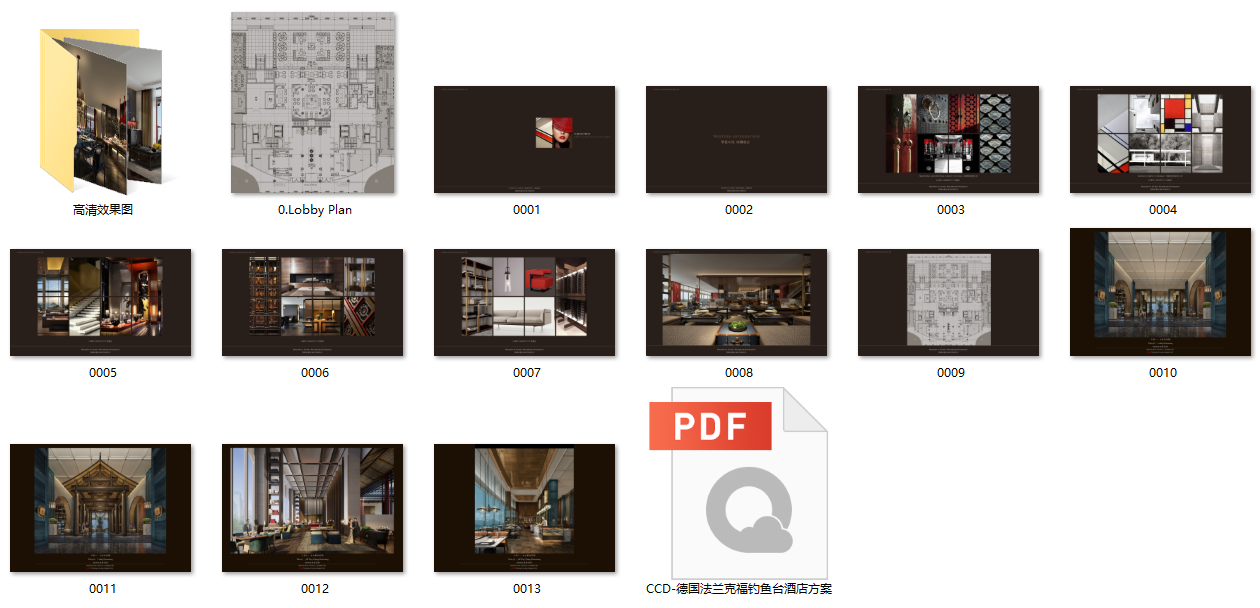Click the folder name text 高清效果图

click(102, 210)
